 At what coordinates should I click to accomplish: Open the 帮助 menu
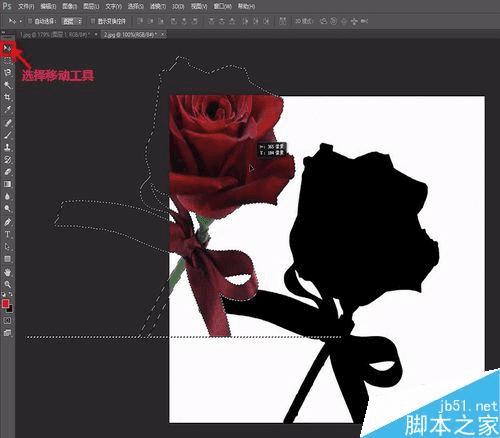(x=246, y=6)
